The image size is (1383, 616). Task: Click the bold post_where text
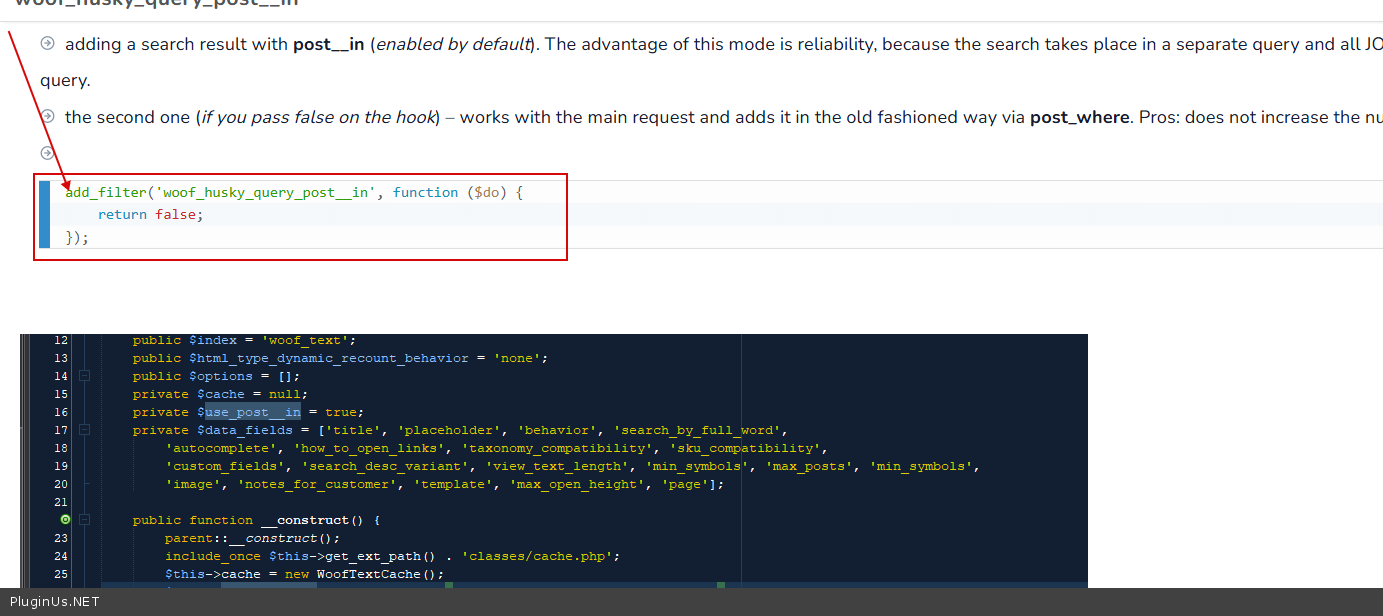point(1079,117)
